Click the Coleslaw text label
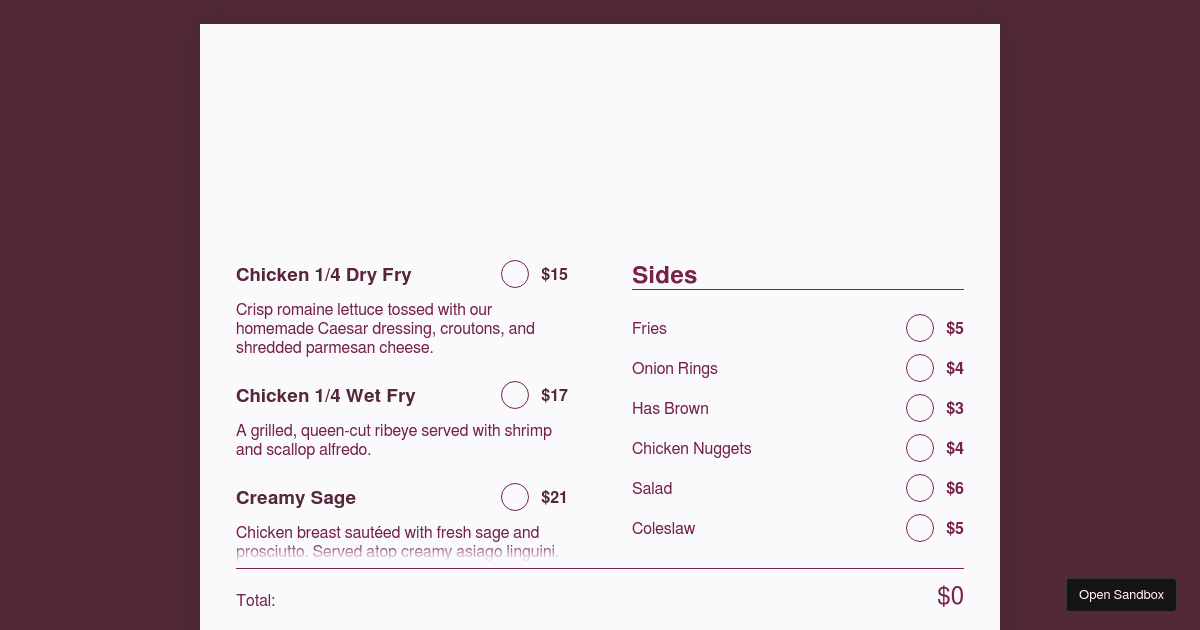The height and width of the screenshot is (630, 1200). [663, 528]
